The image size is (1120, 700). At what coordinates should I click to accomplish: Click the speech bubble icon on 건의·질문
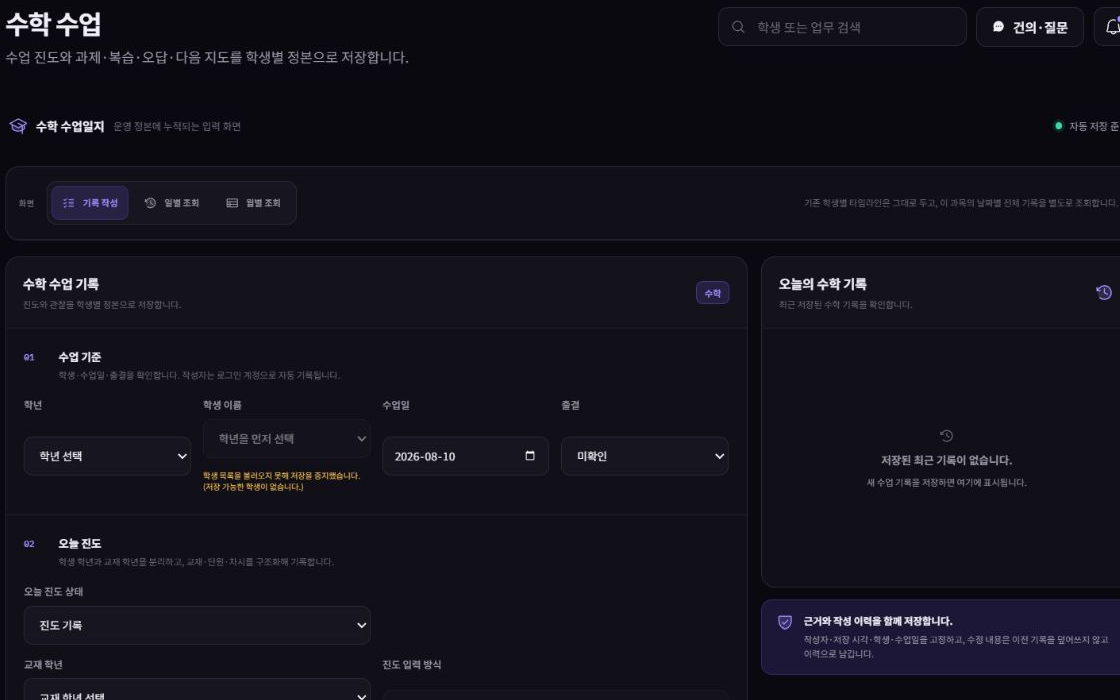(999, 27)
